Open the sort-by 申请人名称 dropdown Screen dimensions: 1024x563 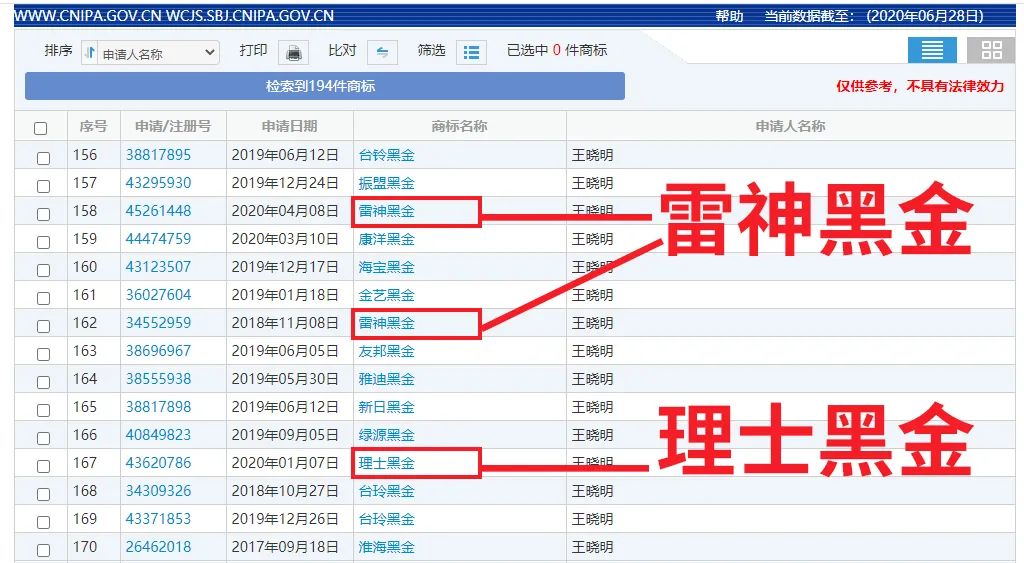(x=159, y=53)
